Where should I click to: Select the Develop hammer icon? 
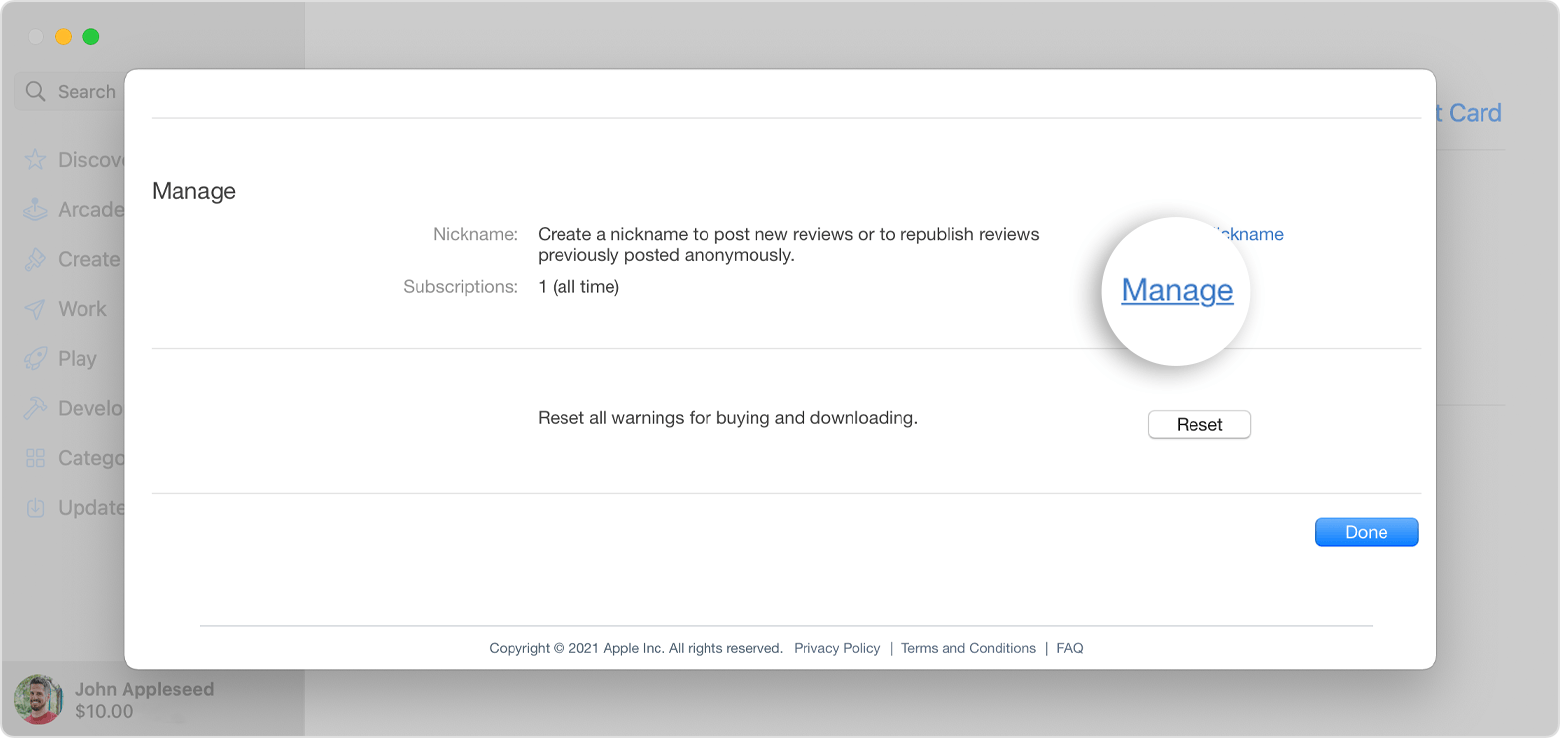[35, 408]
